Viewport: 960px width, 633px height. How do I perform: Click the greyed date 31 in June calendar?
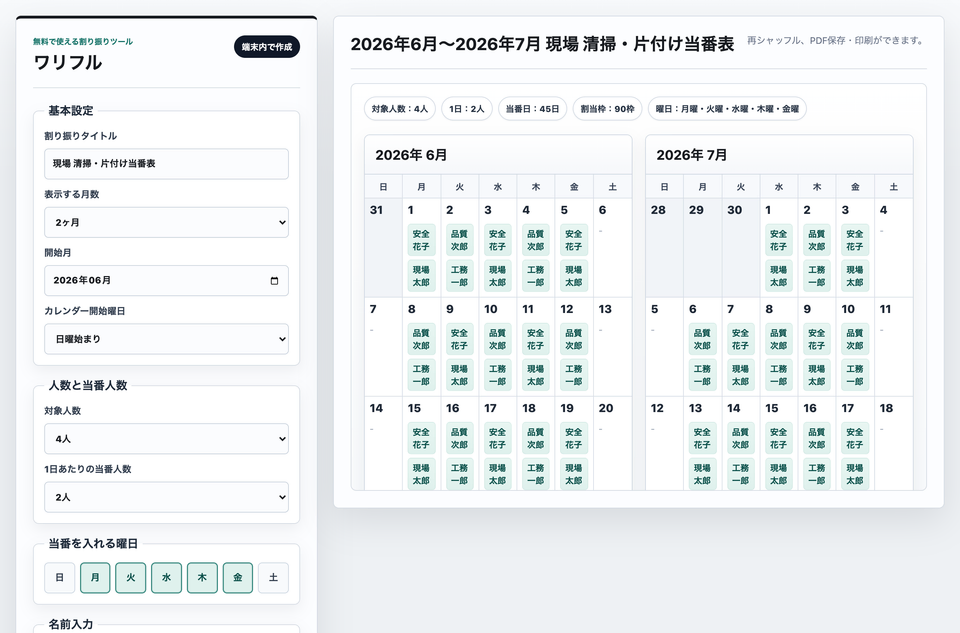point(377,210)
